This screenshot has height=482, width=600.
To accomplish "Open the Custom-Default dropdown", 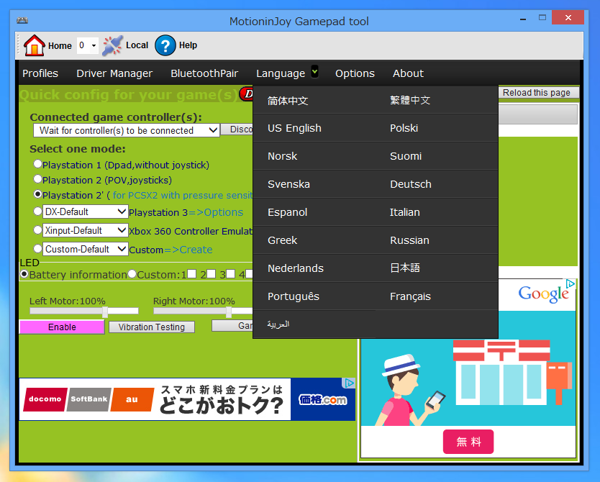I will tap(85, 249).
